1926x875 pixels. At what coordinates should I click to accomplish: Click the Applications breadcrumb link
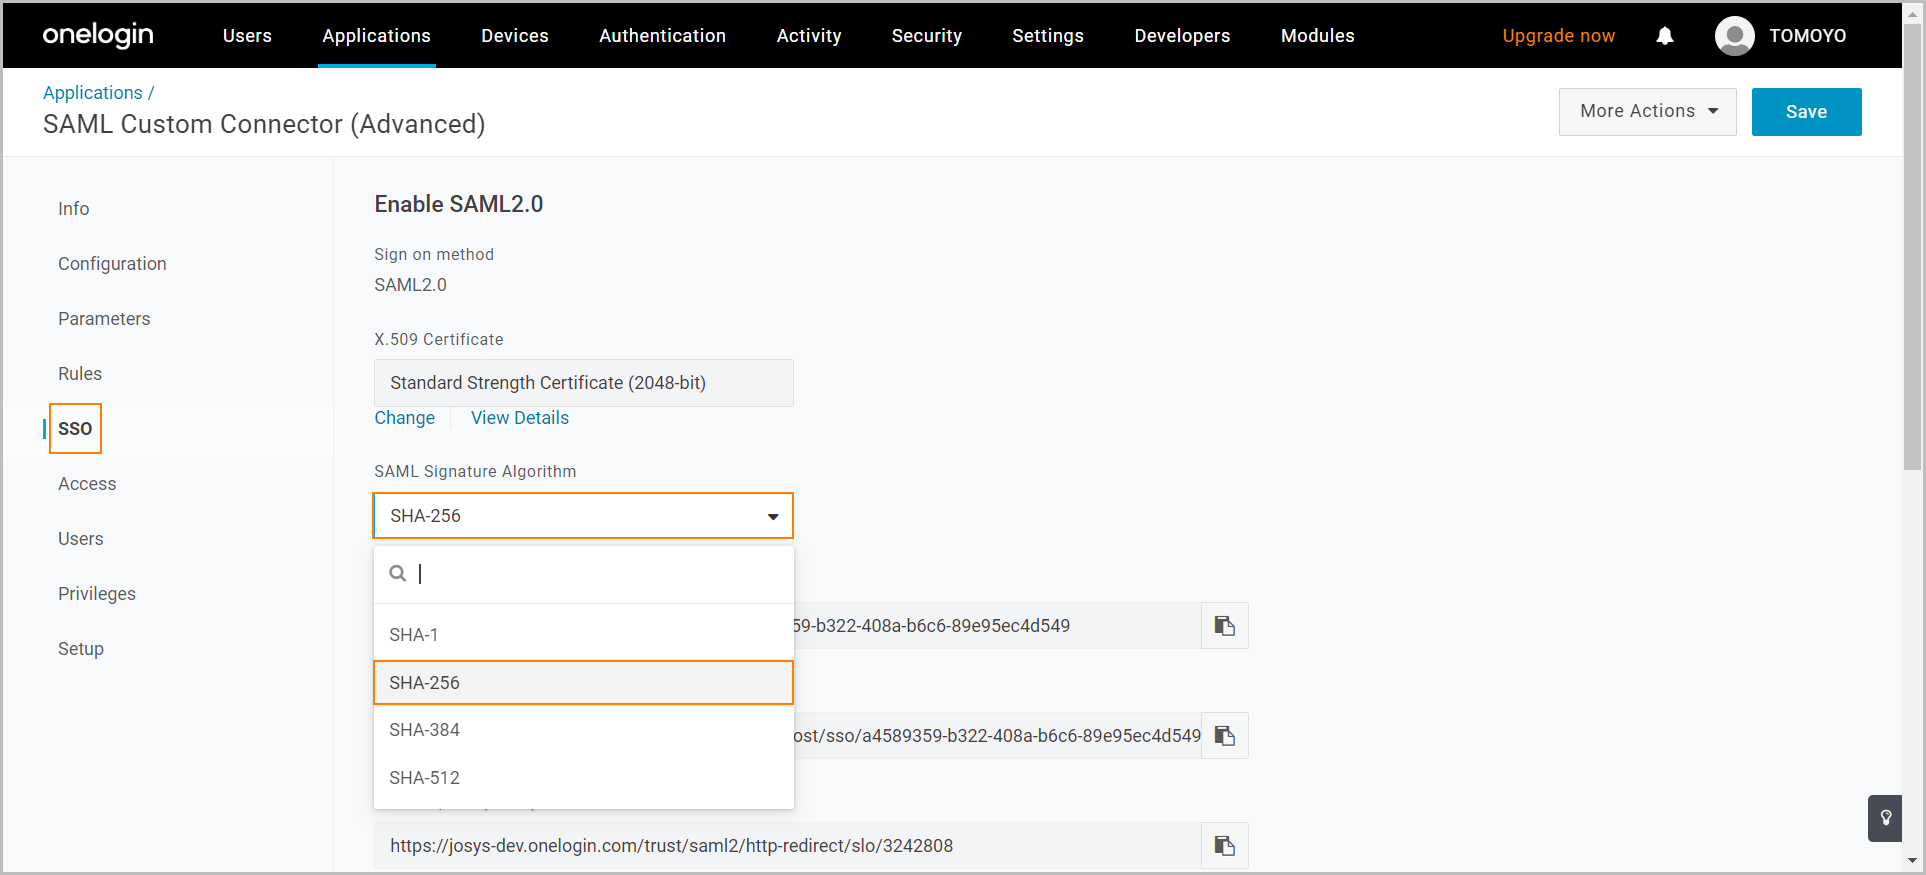[x=93, y=93]
